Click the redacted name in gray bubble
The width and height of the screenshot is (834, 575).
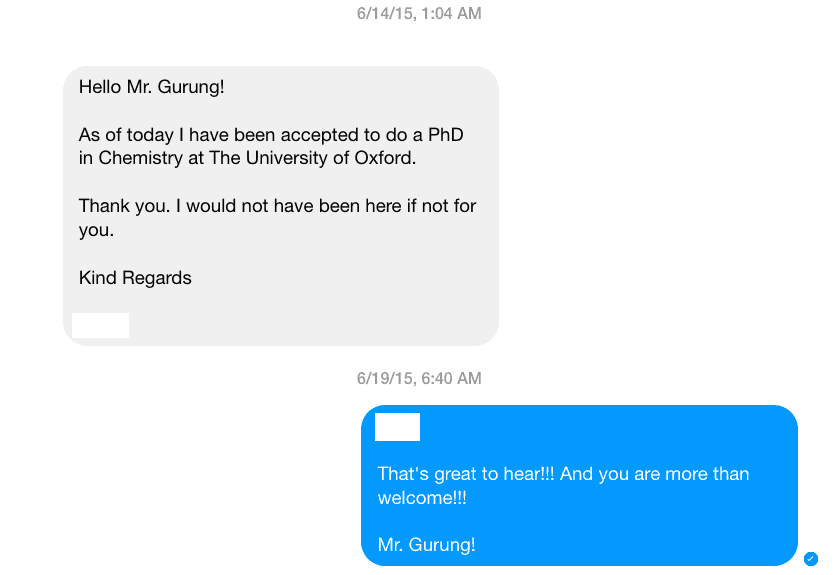click(101, 325)
